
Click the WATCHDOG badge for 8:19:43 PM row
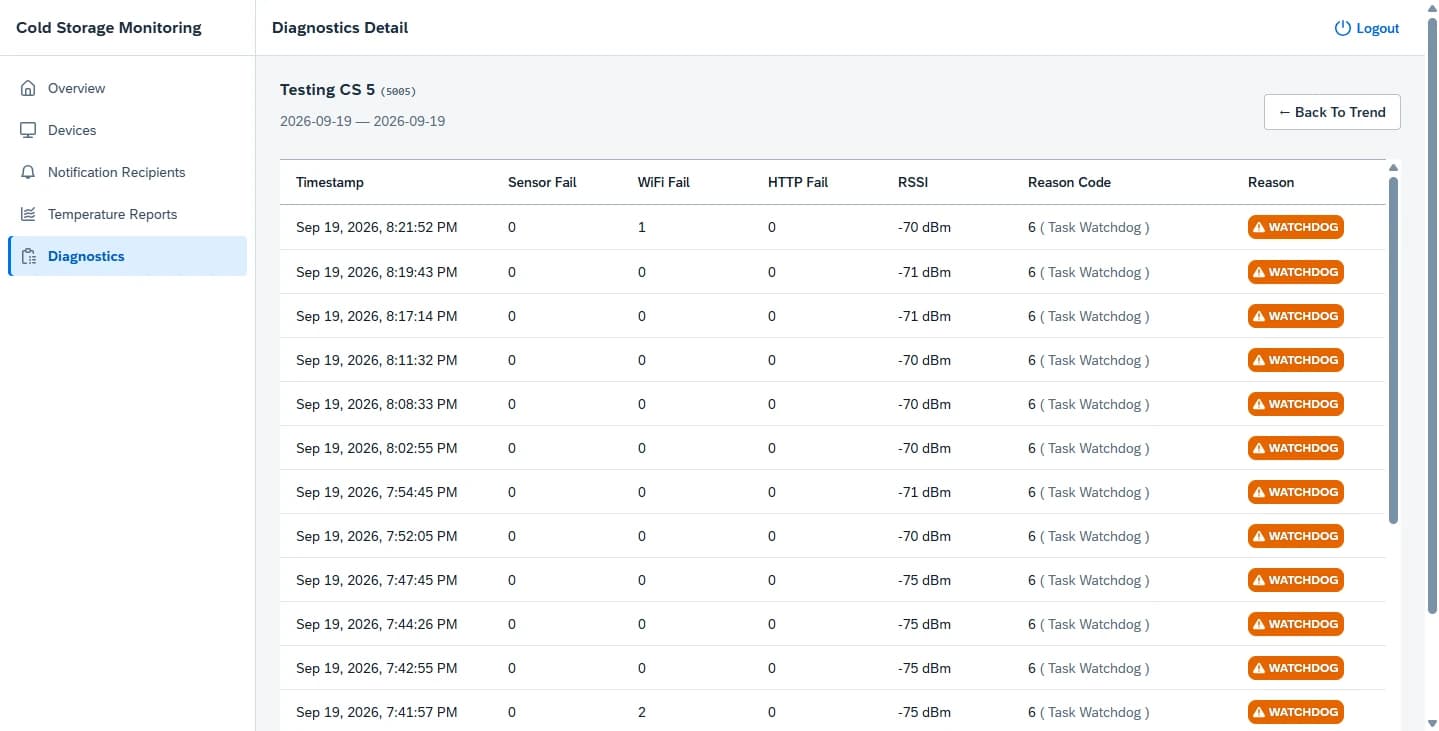coord(1295,272)
